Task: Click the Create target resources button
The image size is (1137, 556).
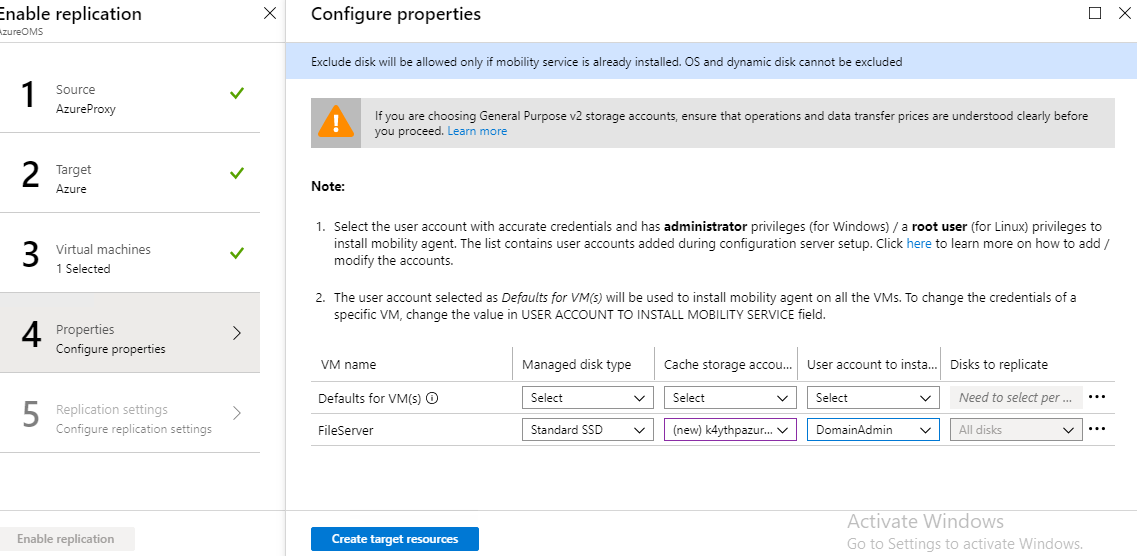Action: click(x=395, y=539)
